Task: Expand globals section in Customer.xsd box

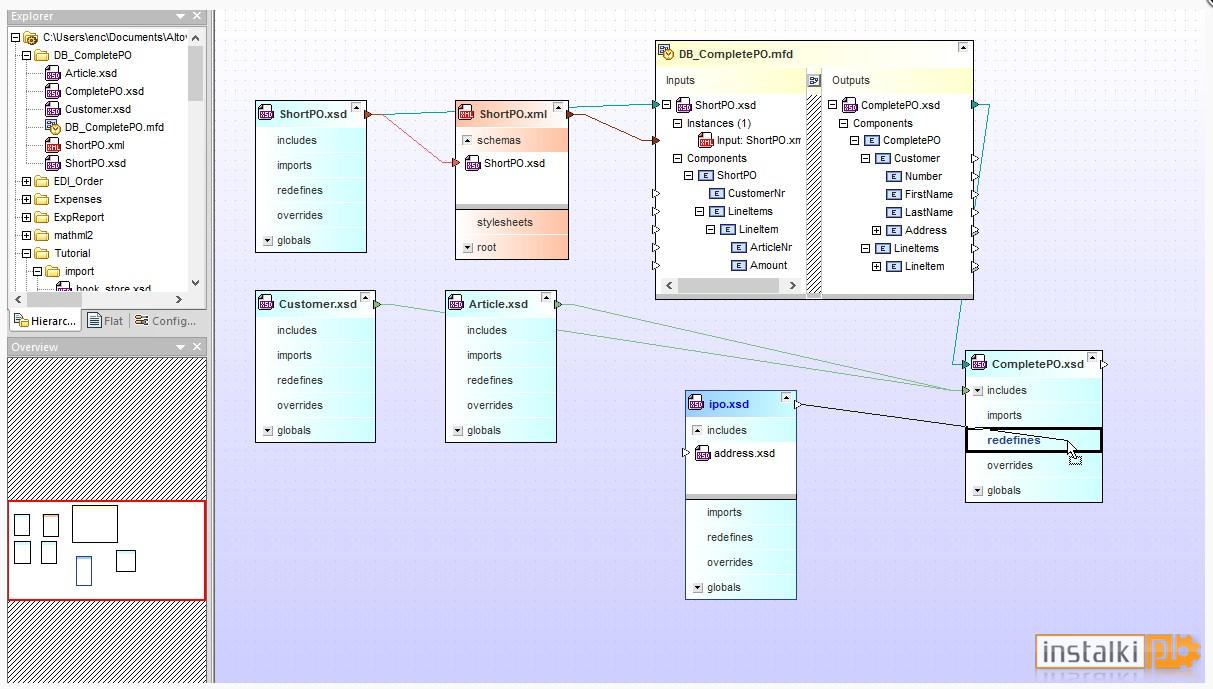Action: [268, 430]
